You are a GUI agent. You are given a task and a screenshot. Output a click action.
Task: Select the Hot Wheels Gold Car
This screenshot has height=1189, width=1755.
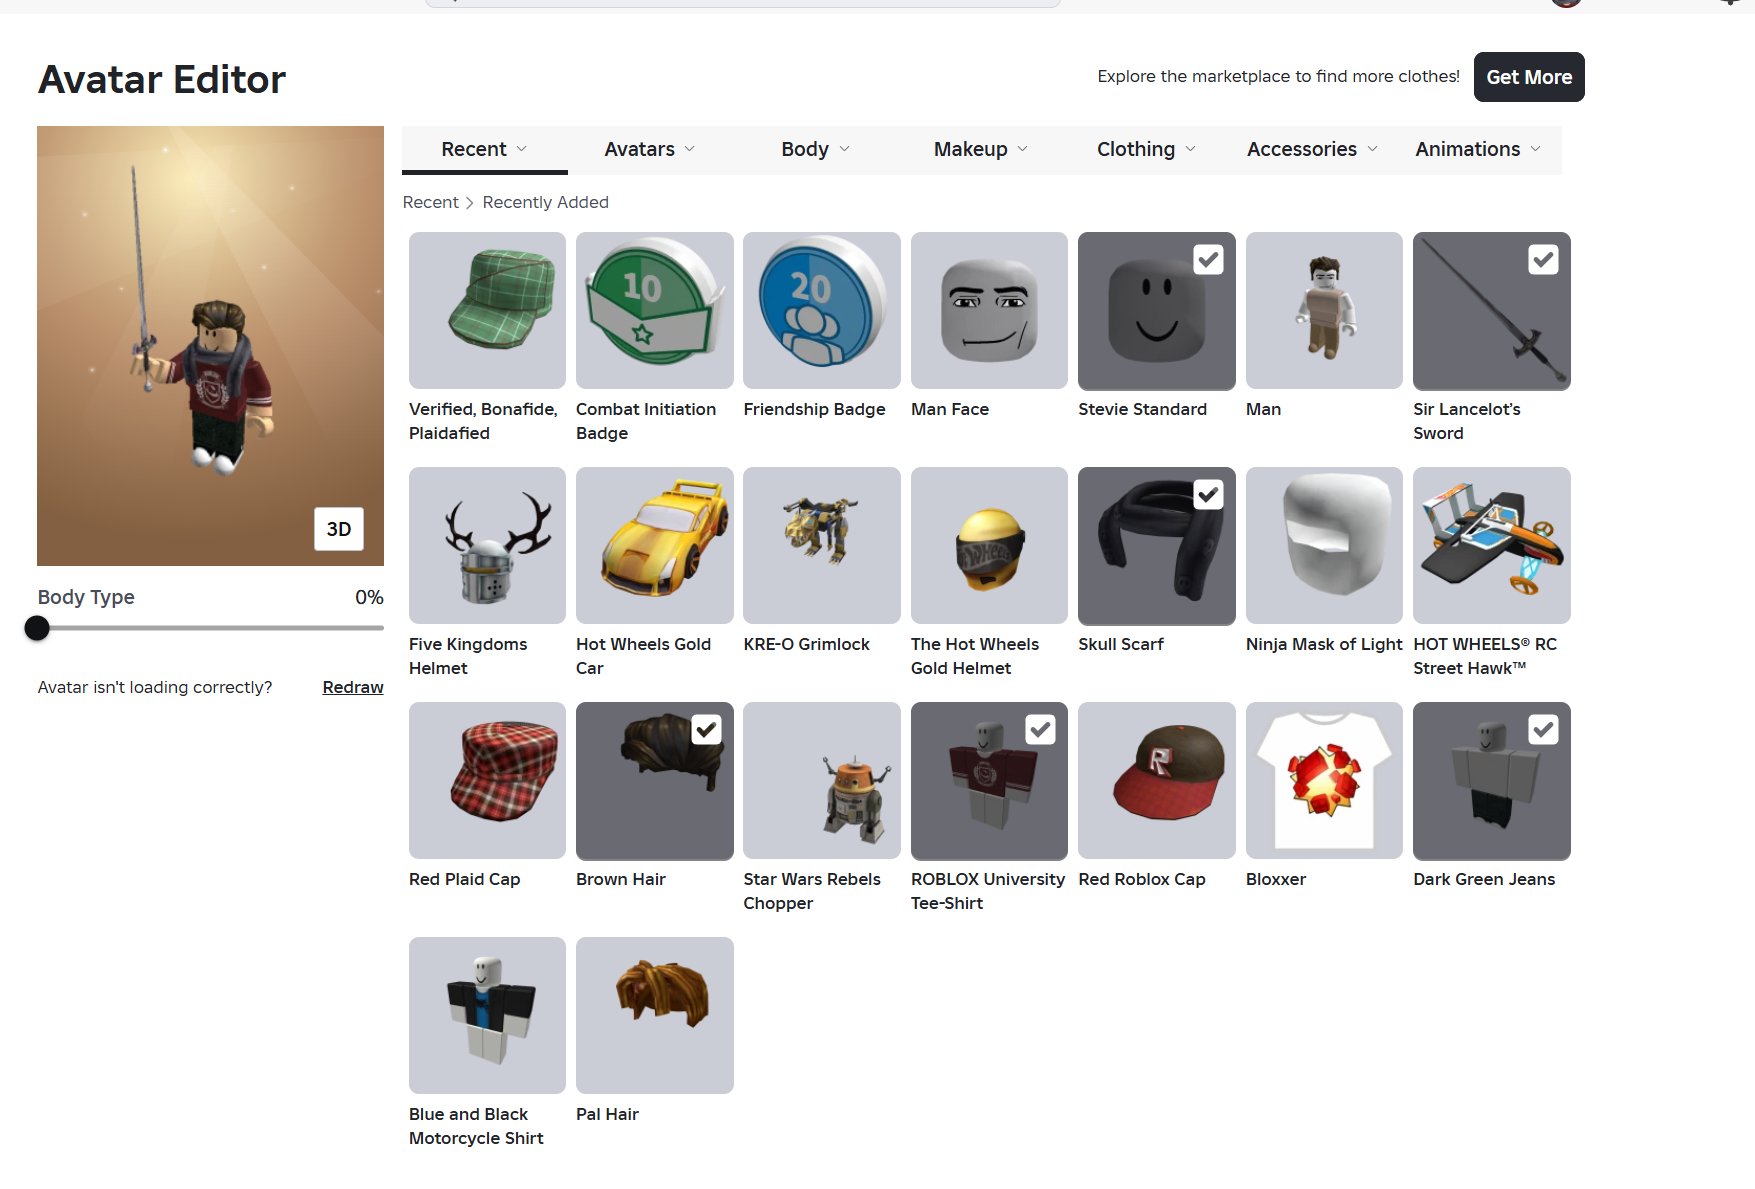[x=654, y=546]
